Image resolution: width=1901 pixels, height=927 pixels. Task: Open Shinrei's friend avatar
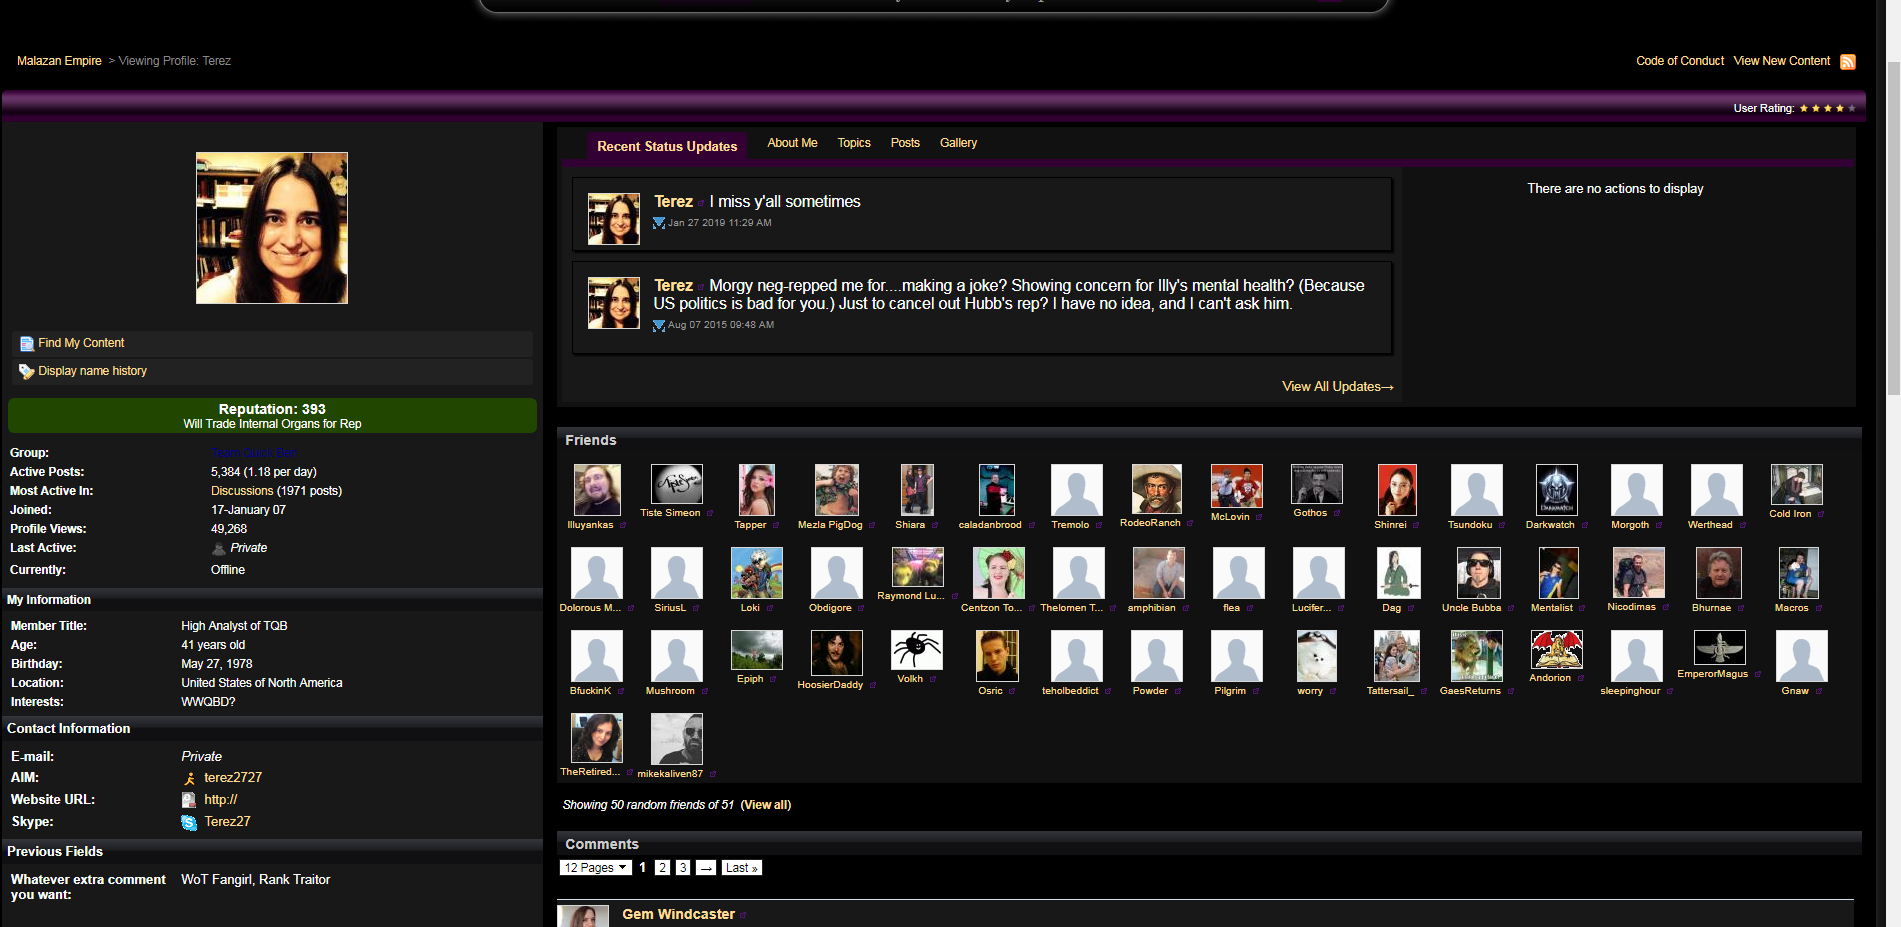pyautogui.click(x=1397, y=490)
